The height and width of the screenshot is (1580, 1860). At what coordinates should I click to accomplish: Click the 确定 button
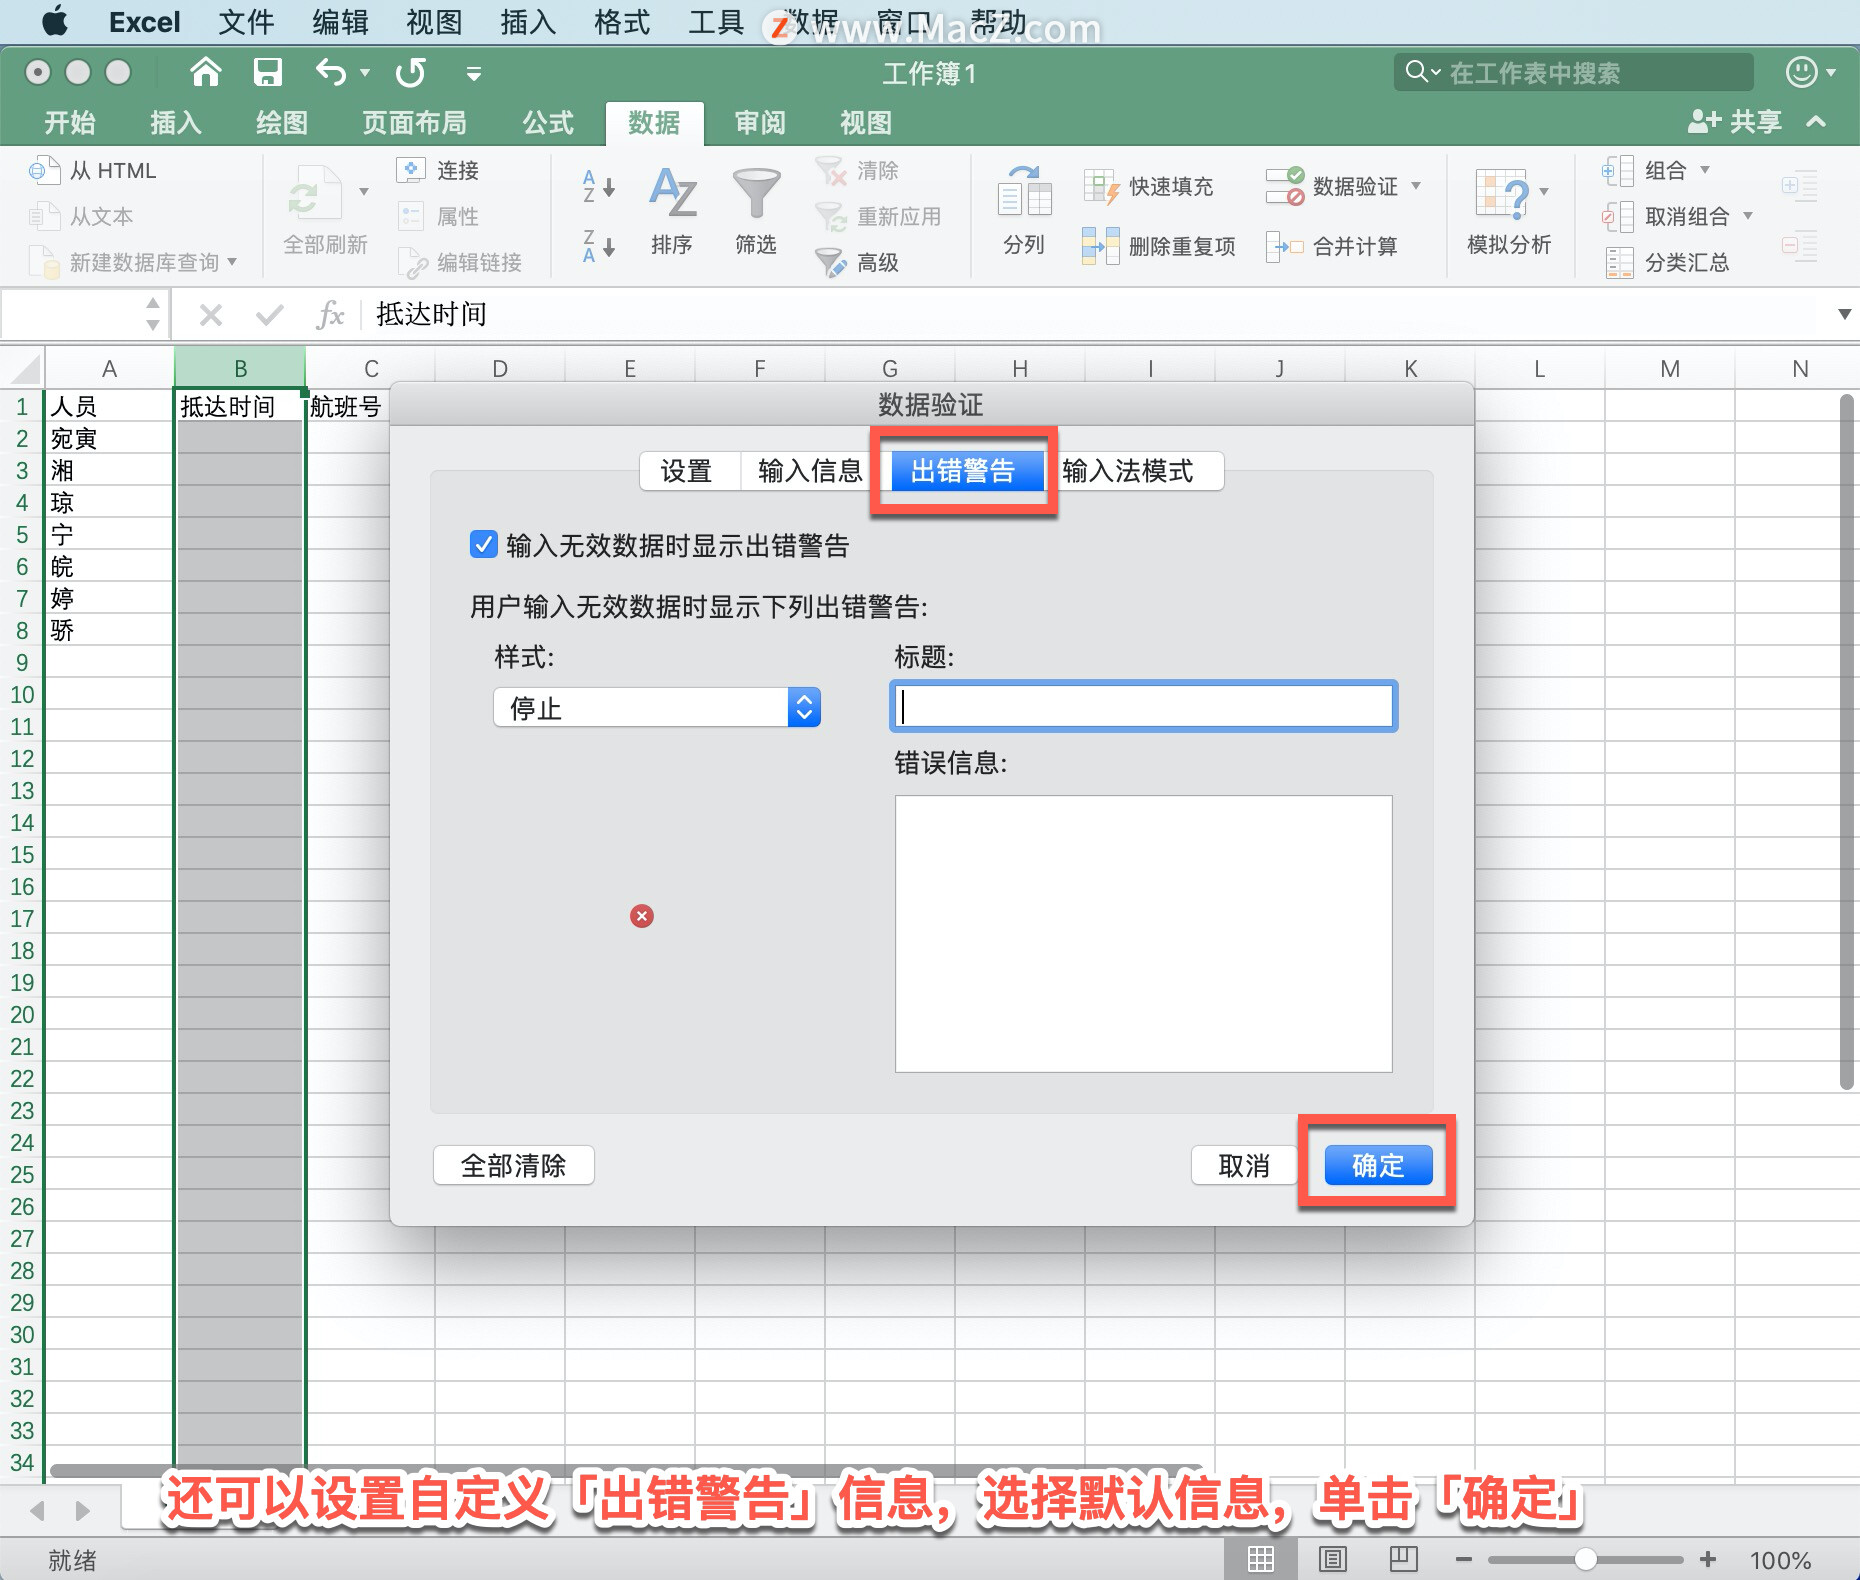pos(1378,1165)
